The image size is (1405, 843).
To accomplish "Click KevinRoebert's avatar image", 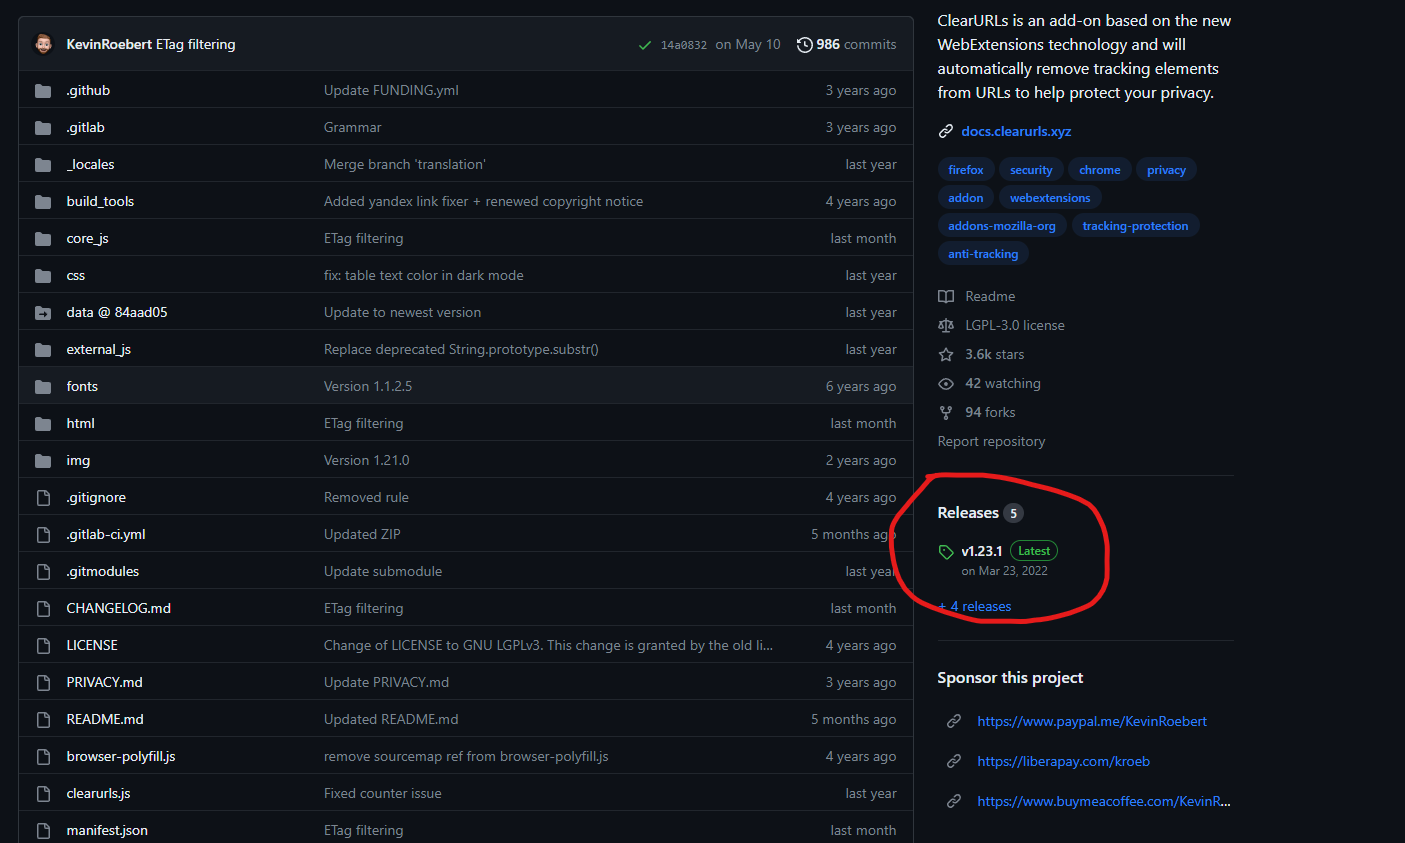I will tap(43, 44).
